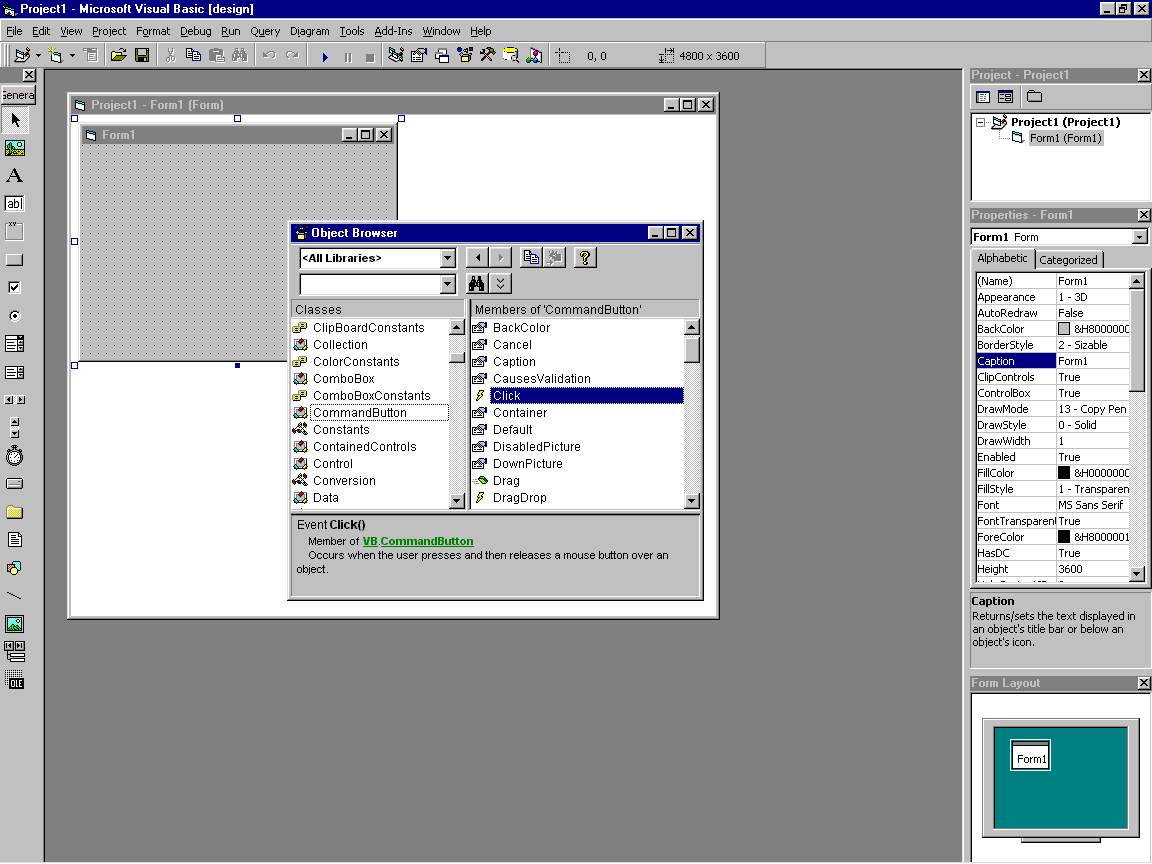Open the File menu
Viewport: 1152px width, 864px height.
tap(14, 31)
